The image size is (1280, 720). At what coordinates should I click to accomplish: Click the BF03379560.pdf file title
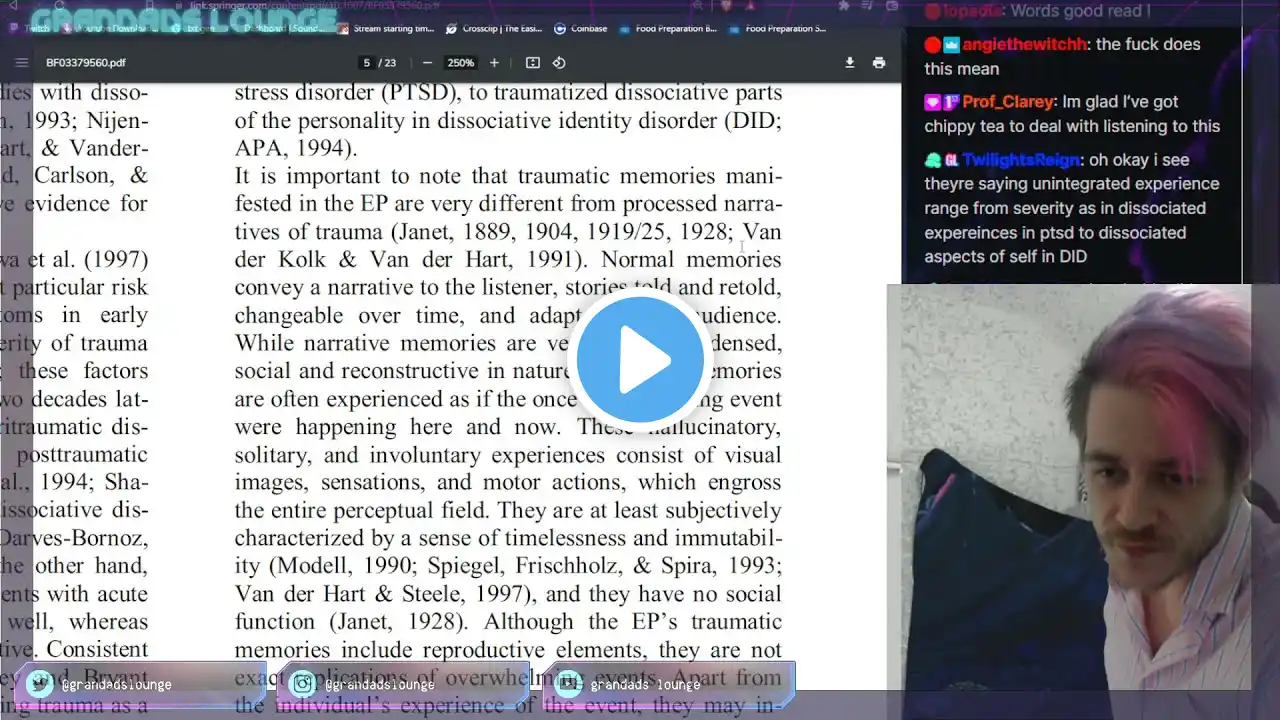(x=86, y=63)
